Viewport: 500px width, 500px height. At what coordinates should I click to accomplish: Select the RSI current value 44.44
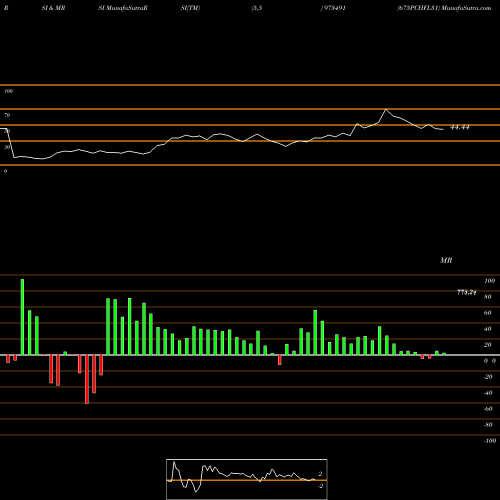pos(460,127)
